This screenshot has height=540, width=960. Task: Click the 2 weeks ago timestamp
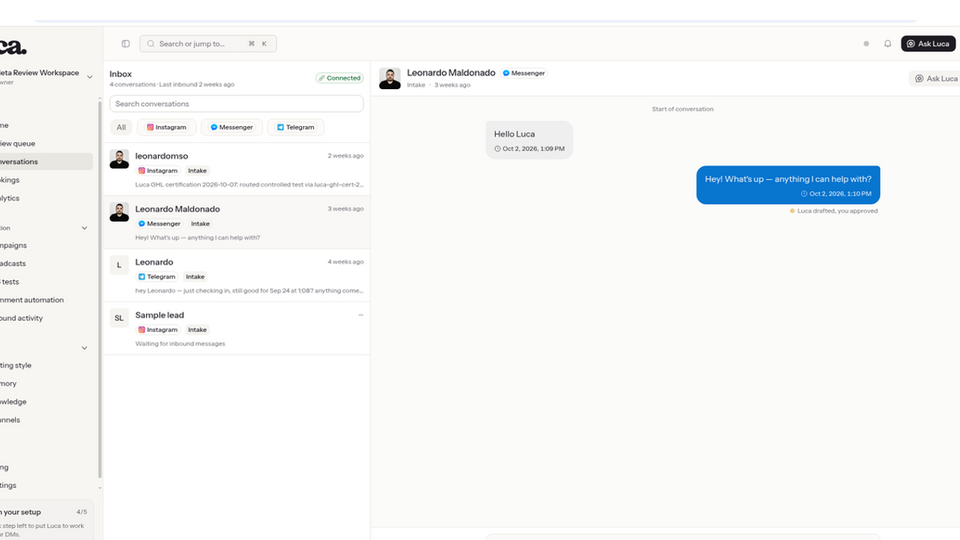[345, 156]
